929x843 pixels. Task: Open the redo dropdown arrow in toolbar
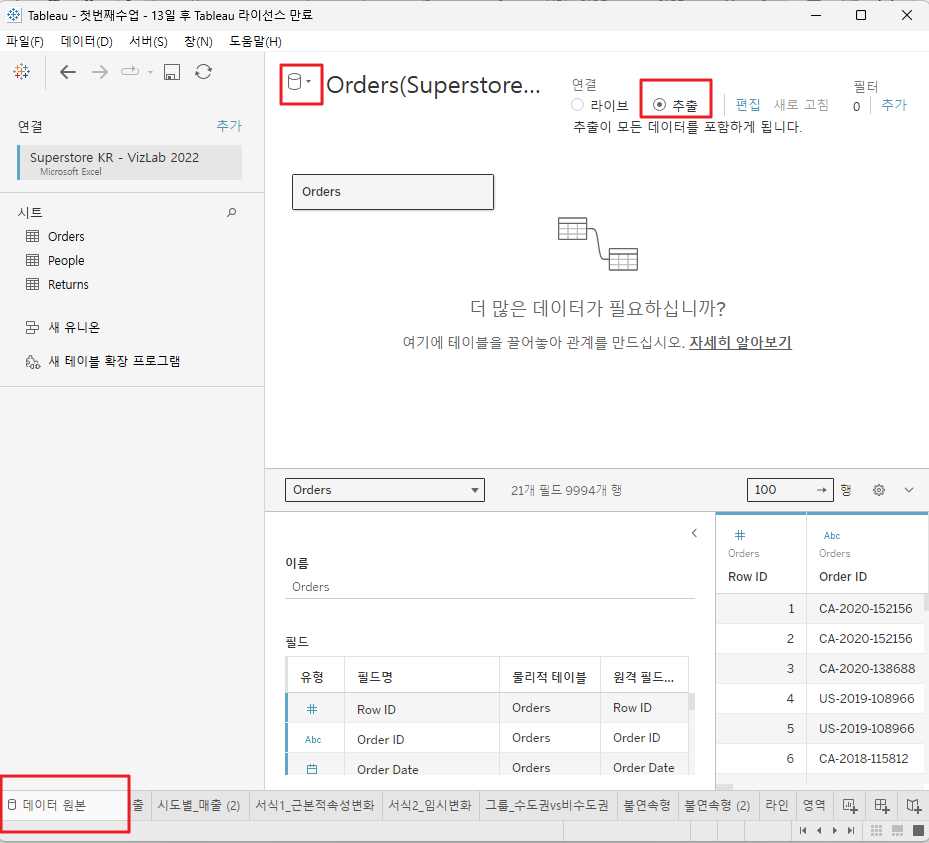coord(150,72)
